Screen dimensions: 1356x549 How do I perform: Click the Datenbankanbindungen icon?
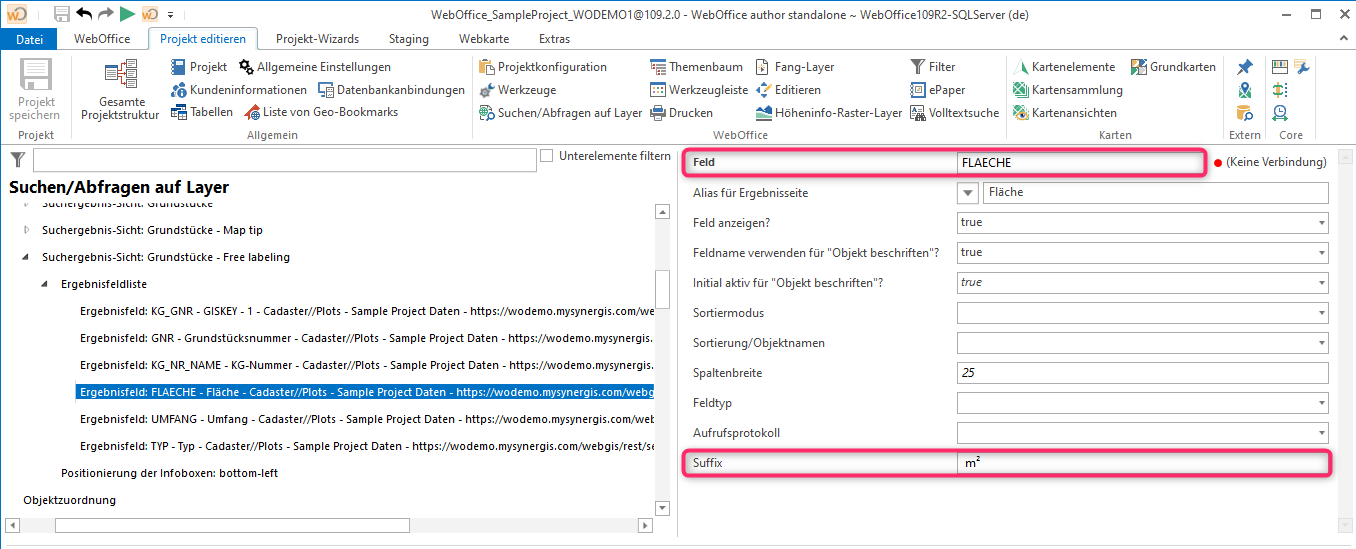[326, 90]
